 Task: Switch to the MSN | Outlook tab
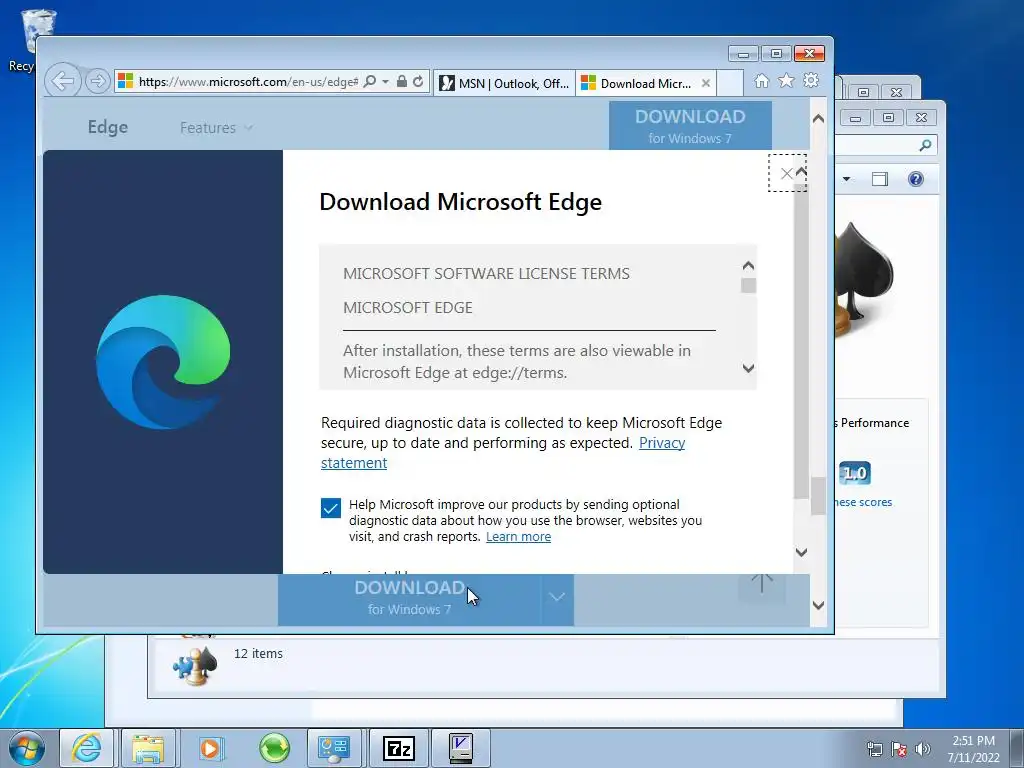(x=504, y=83)
